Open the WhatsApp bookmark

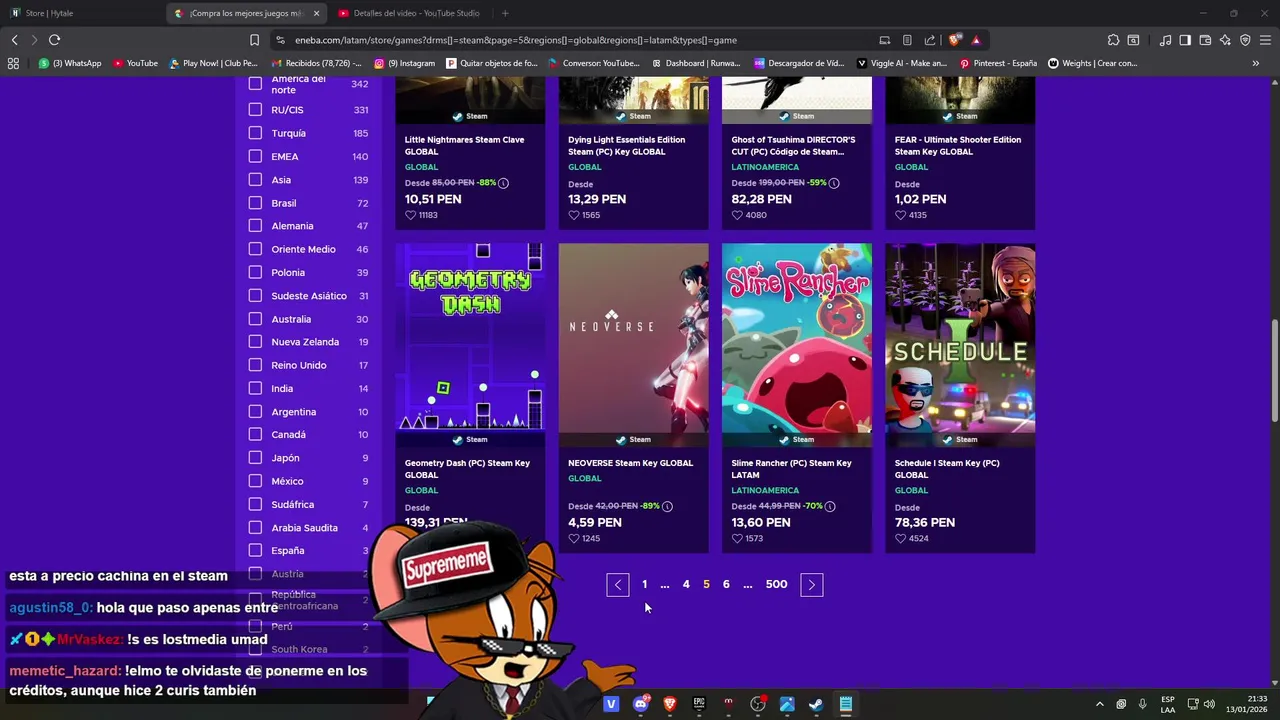coord(70,63)
